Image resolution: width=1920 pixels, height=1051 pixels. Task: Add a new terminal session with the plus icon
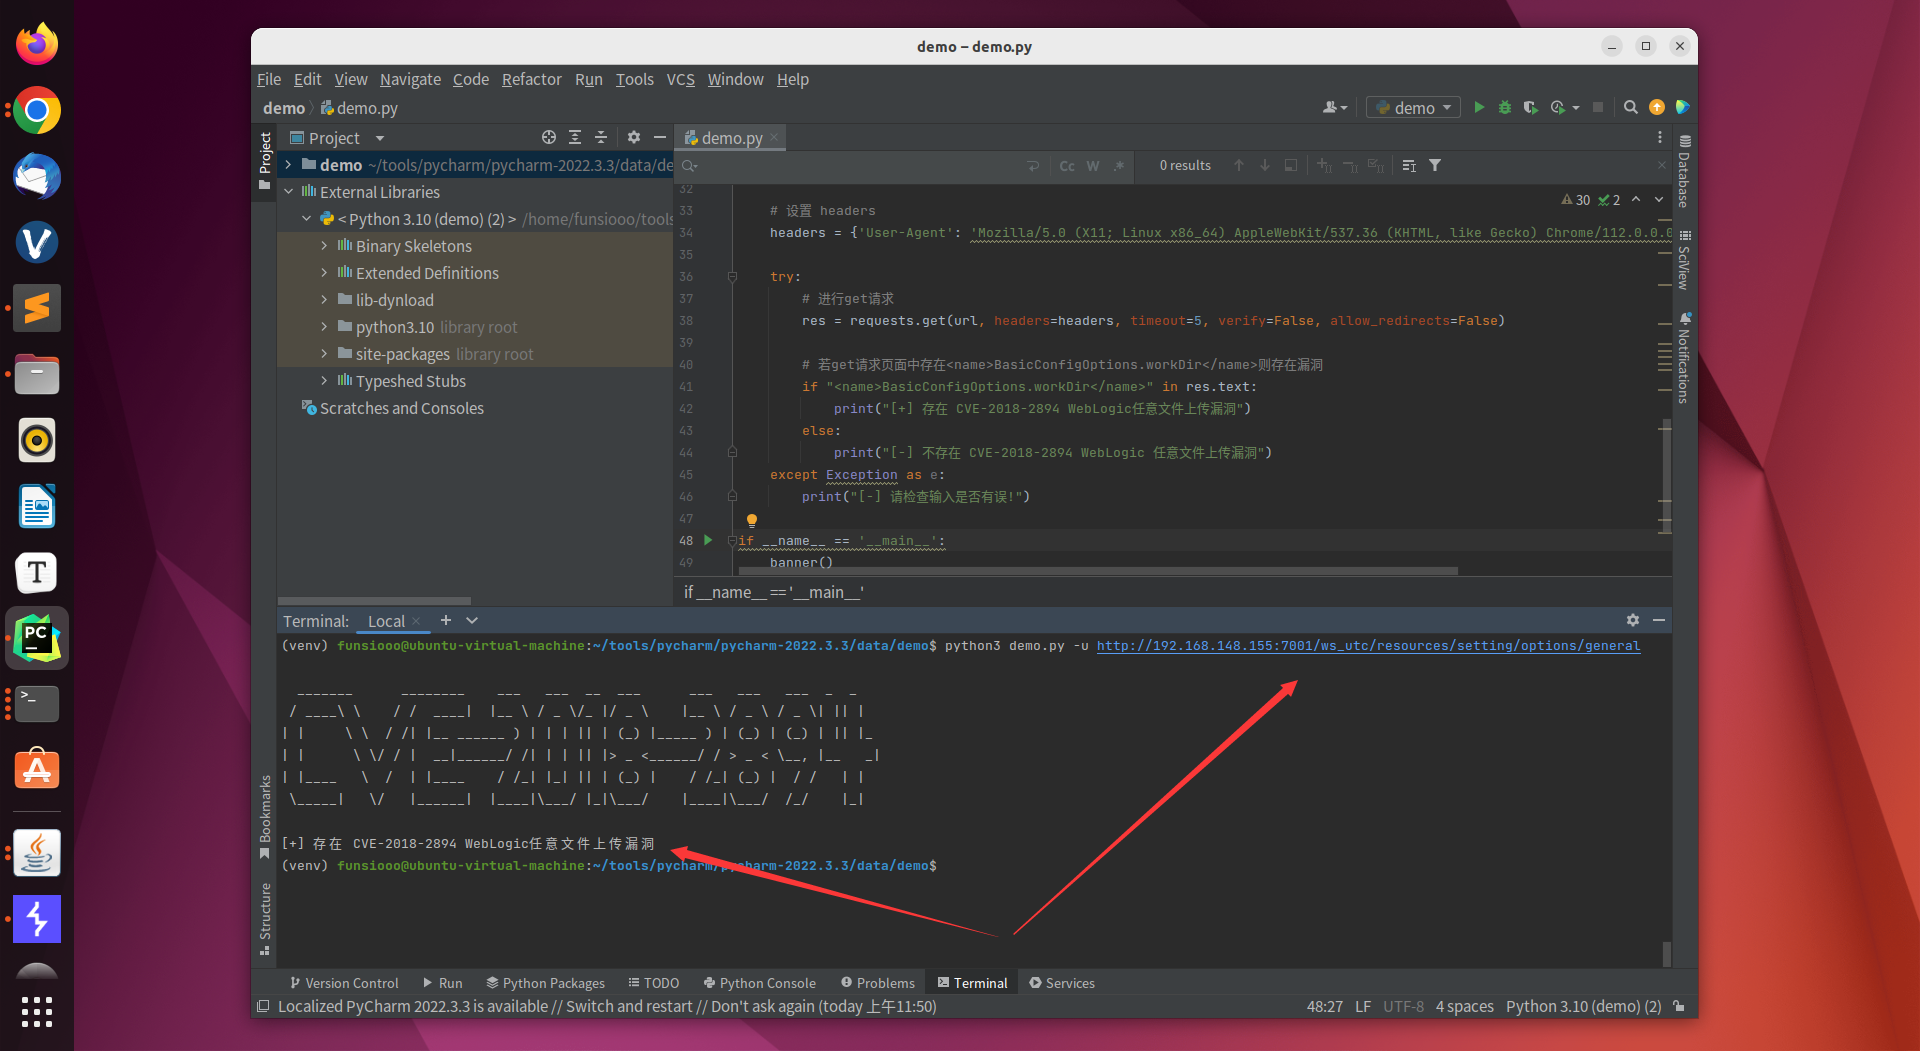pos(446,620)
